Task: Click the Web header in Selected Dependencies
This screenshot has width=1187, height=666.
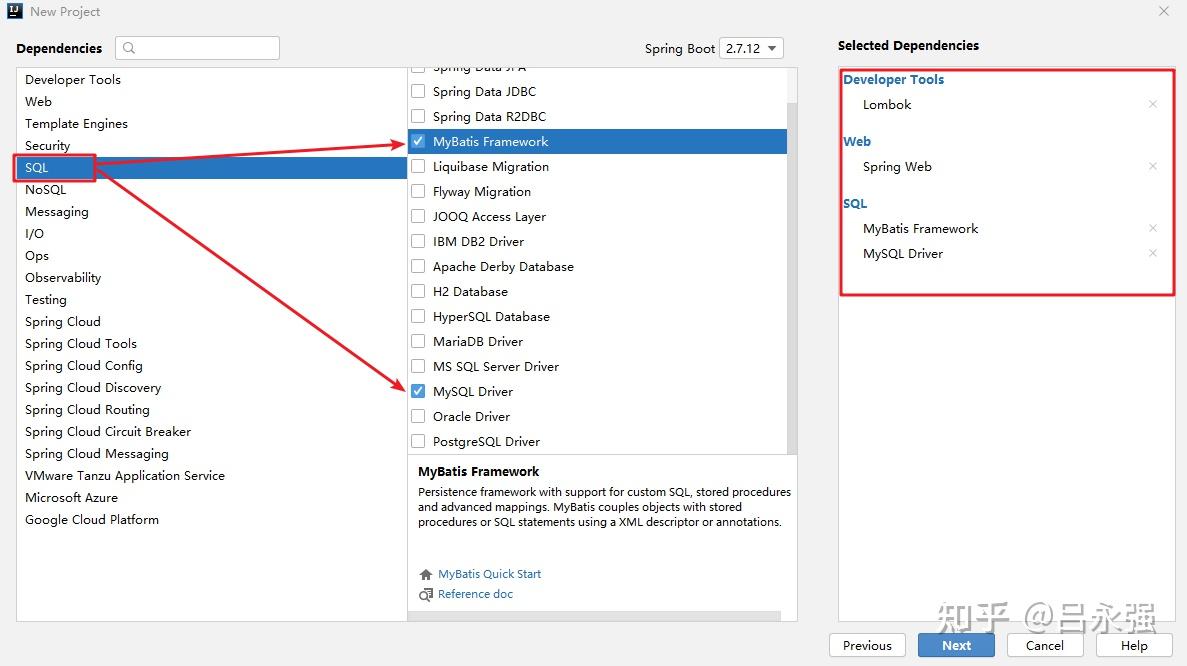Action: [857, 142]
